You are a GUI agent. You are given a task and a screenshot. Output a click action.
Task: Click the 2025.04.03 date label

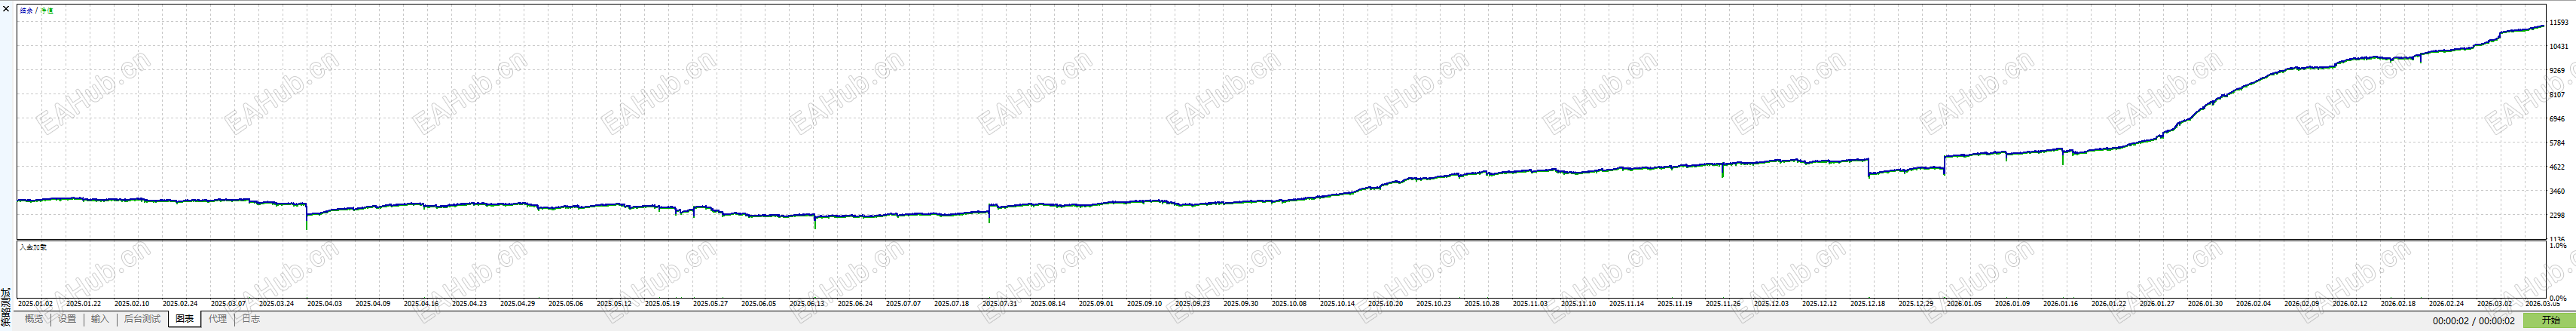324,304
